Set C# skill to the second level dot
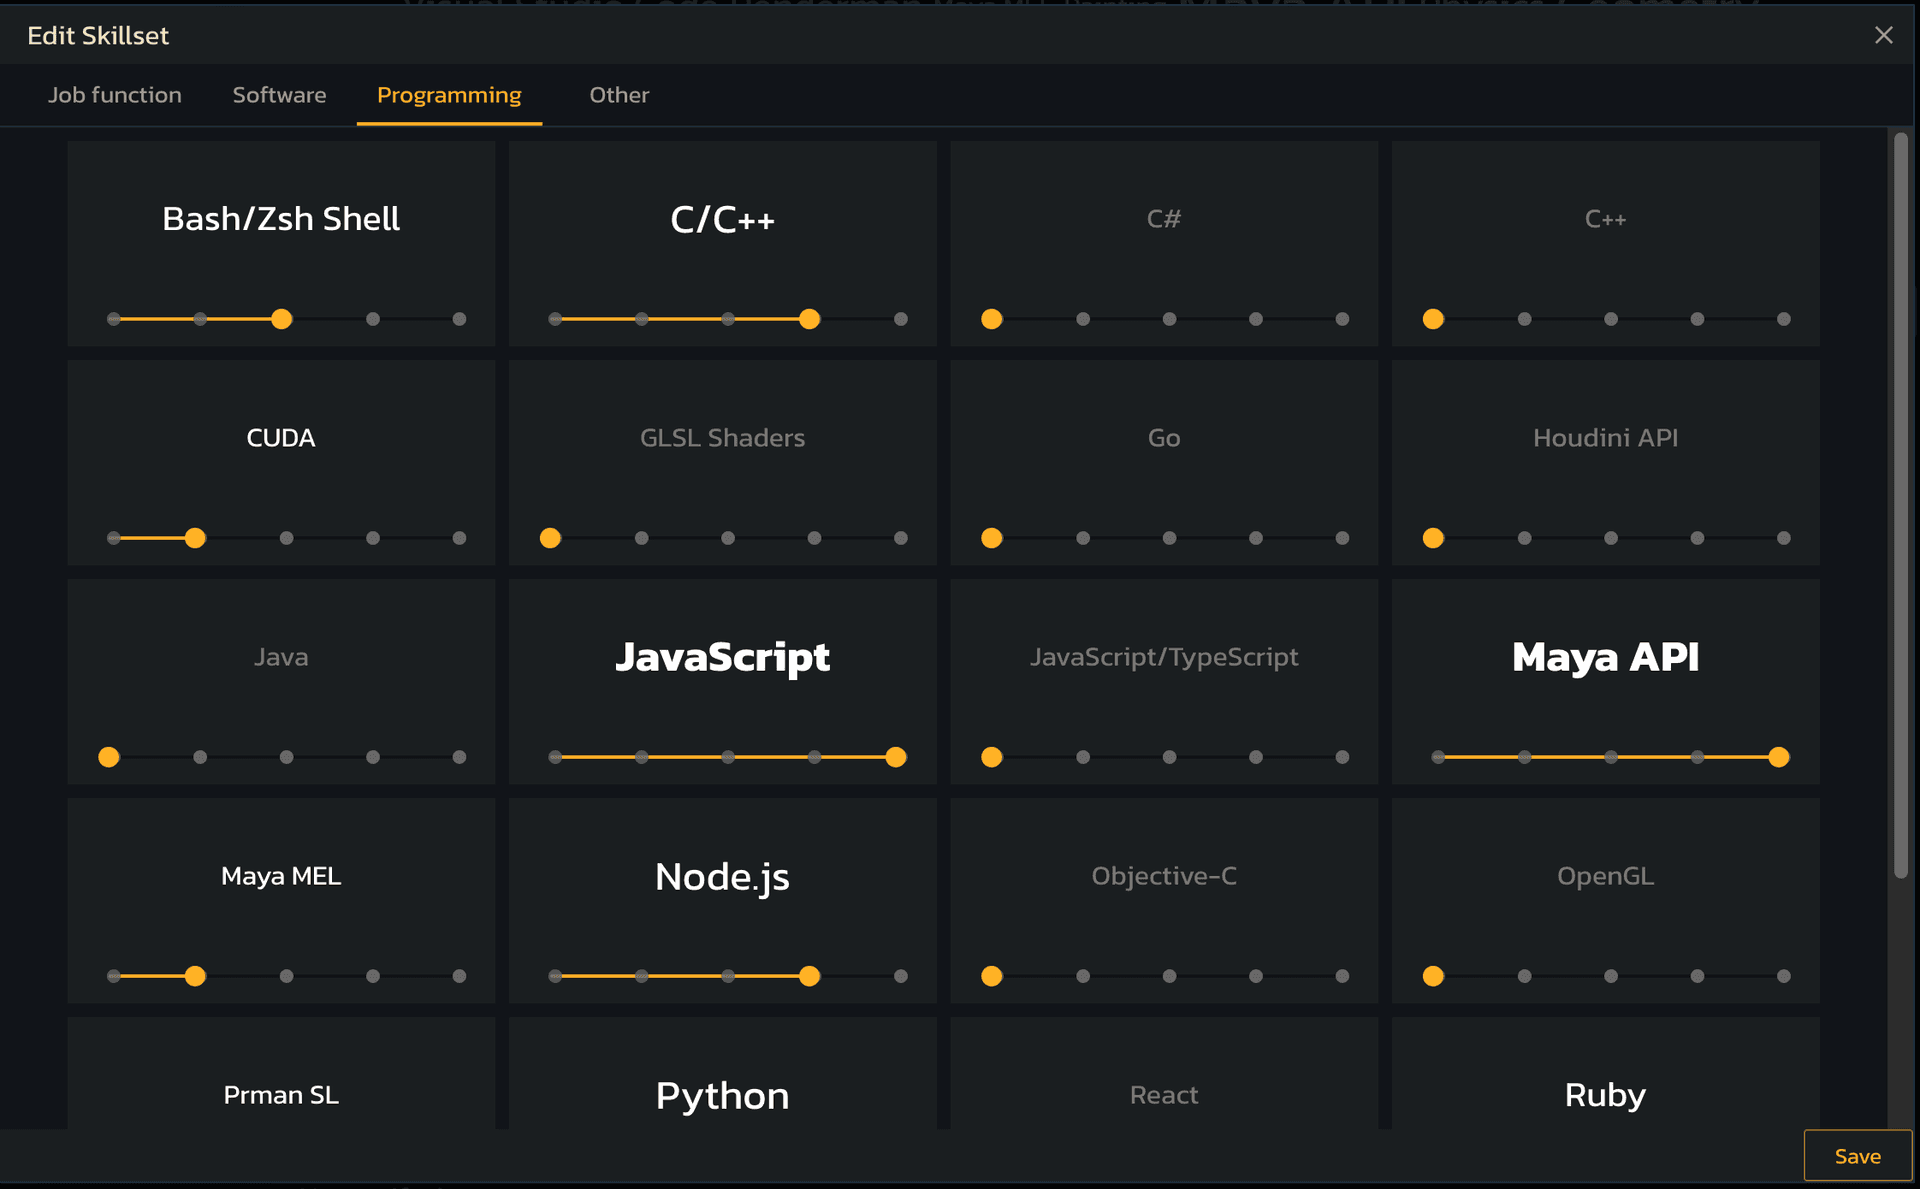 pos(1083,319)
